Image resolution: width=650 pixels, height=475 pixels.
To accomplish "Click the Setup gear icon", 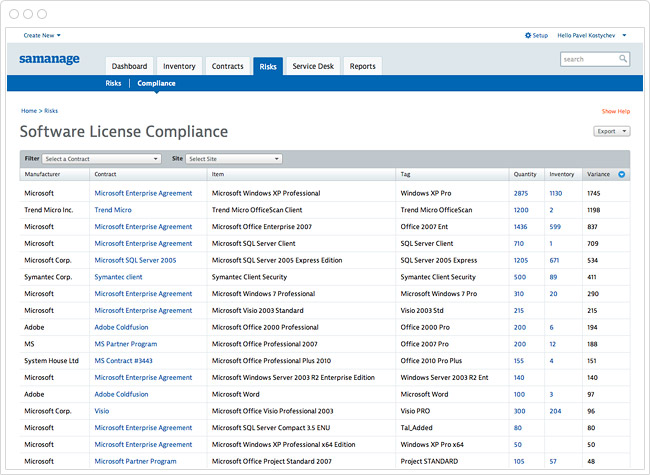I will pos(528,36).
